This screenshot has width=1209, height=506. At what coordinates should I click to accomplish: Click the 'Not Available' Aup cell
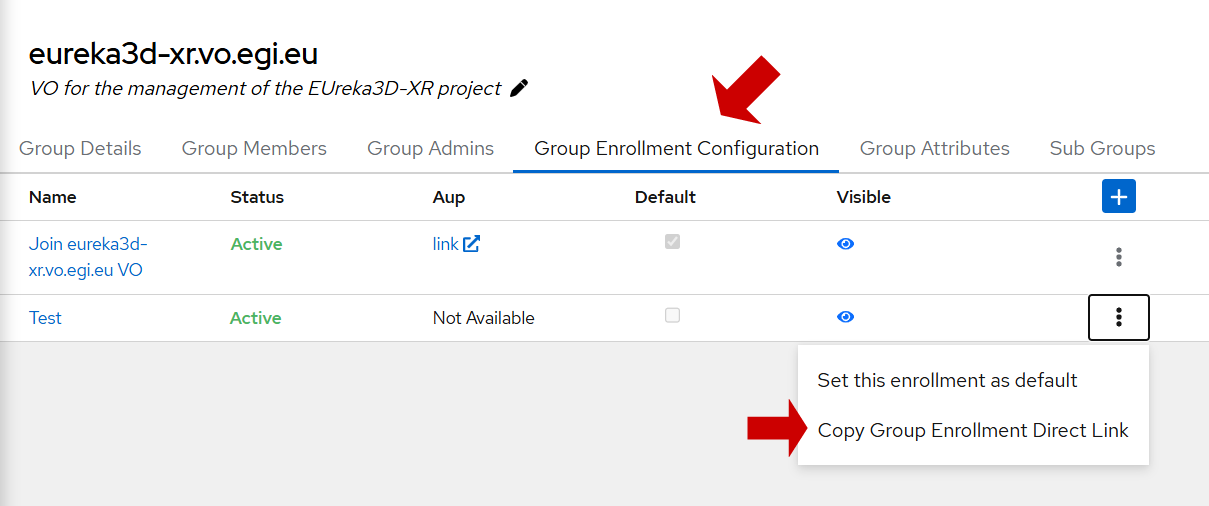coord(483,318)
